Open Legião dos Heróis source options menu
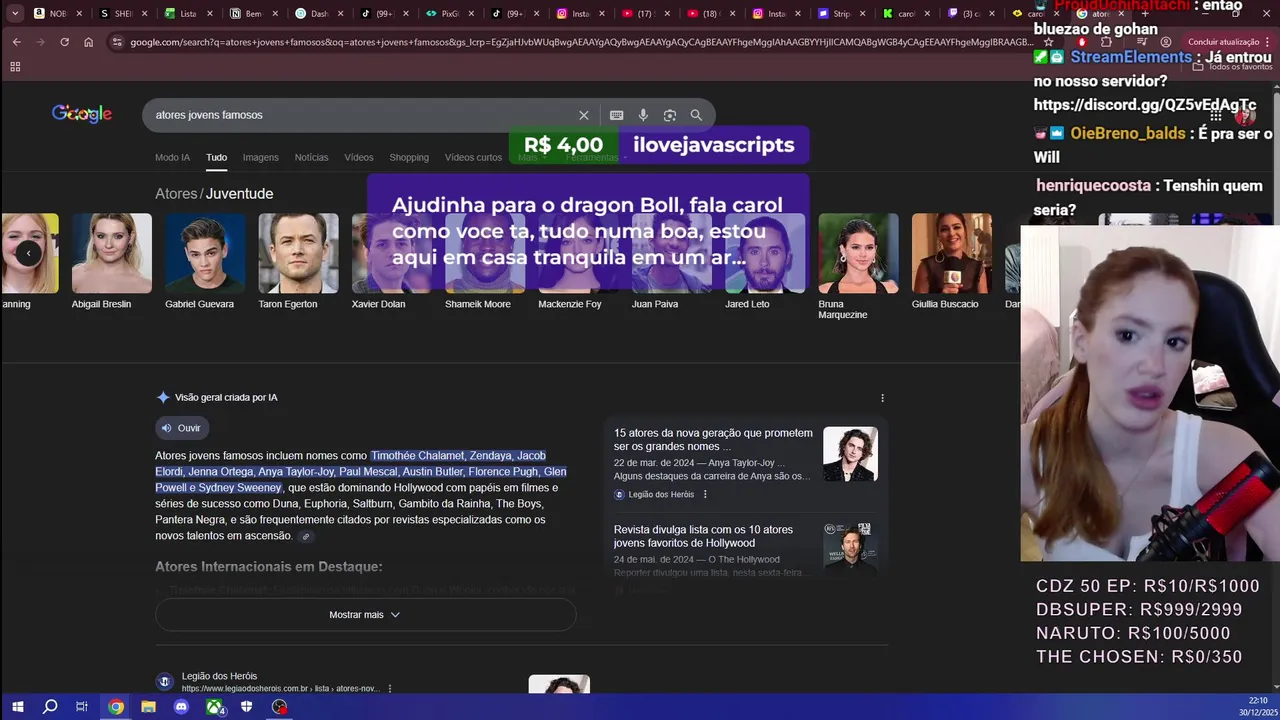The image size is (1280, 720). 705,494
